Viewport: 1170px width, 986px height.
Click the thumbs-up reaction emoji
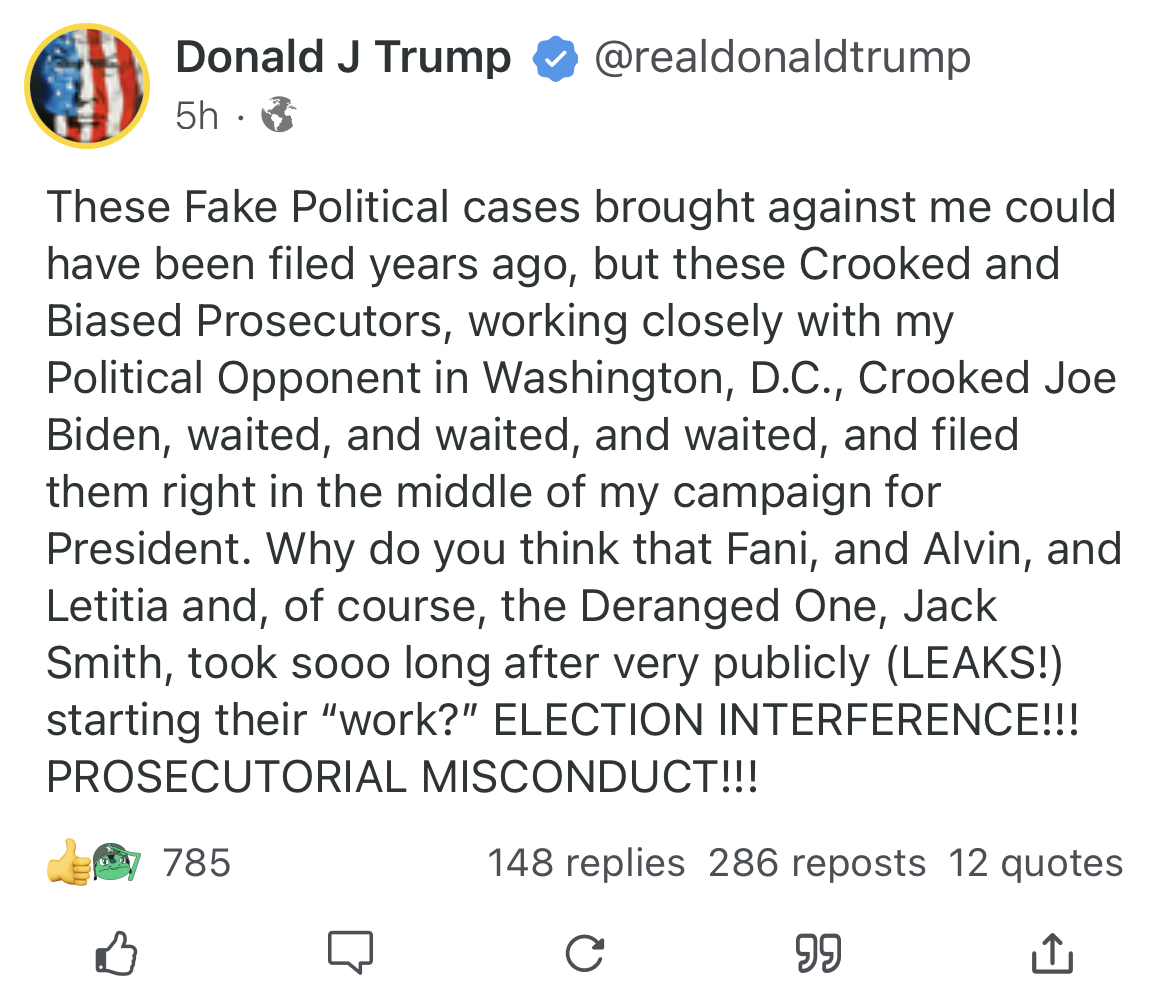[68, 862]
